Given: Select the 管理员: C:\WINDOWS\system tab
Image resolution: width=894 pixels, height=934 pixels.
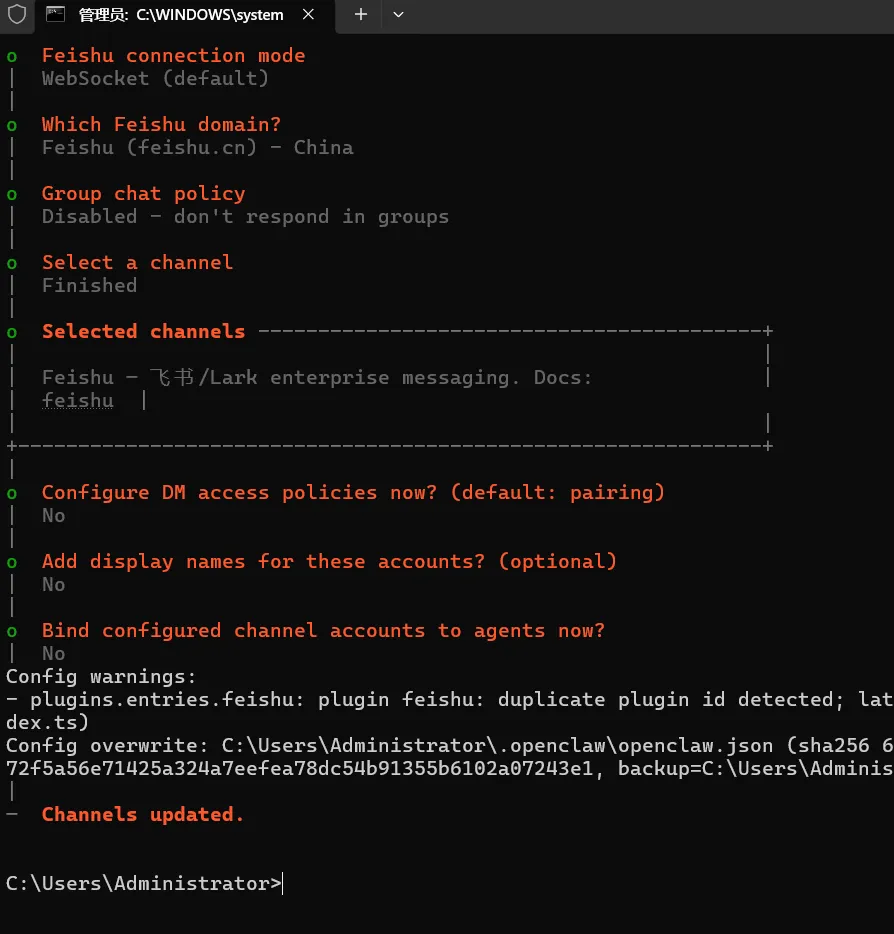Looking at the screenshot, I should click(x=185, y=15).
